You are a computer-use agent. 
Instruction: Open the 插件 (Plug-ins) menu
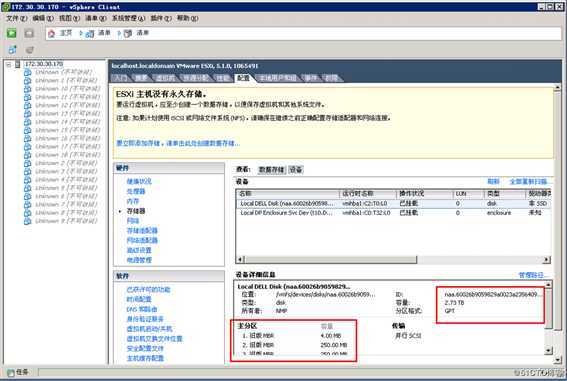(x=161, y=18)
